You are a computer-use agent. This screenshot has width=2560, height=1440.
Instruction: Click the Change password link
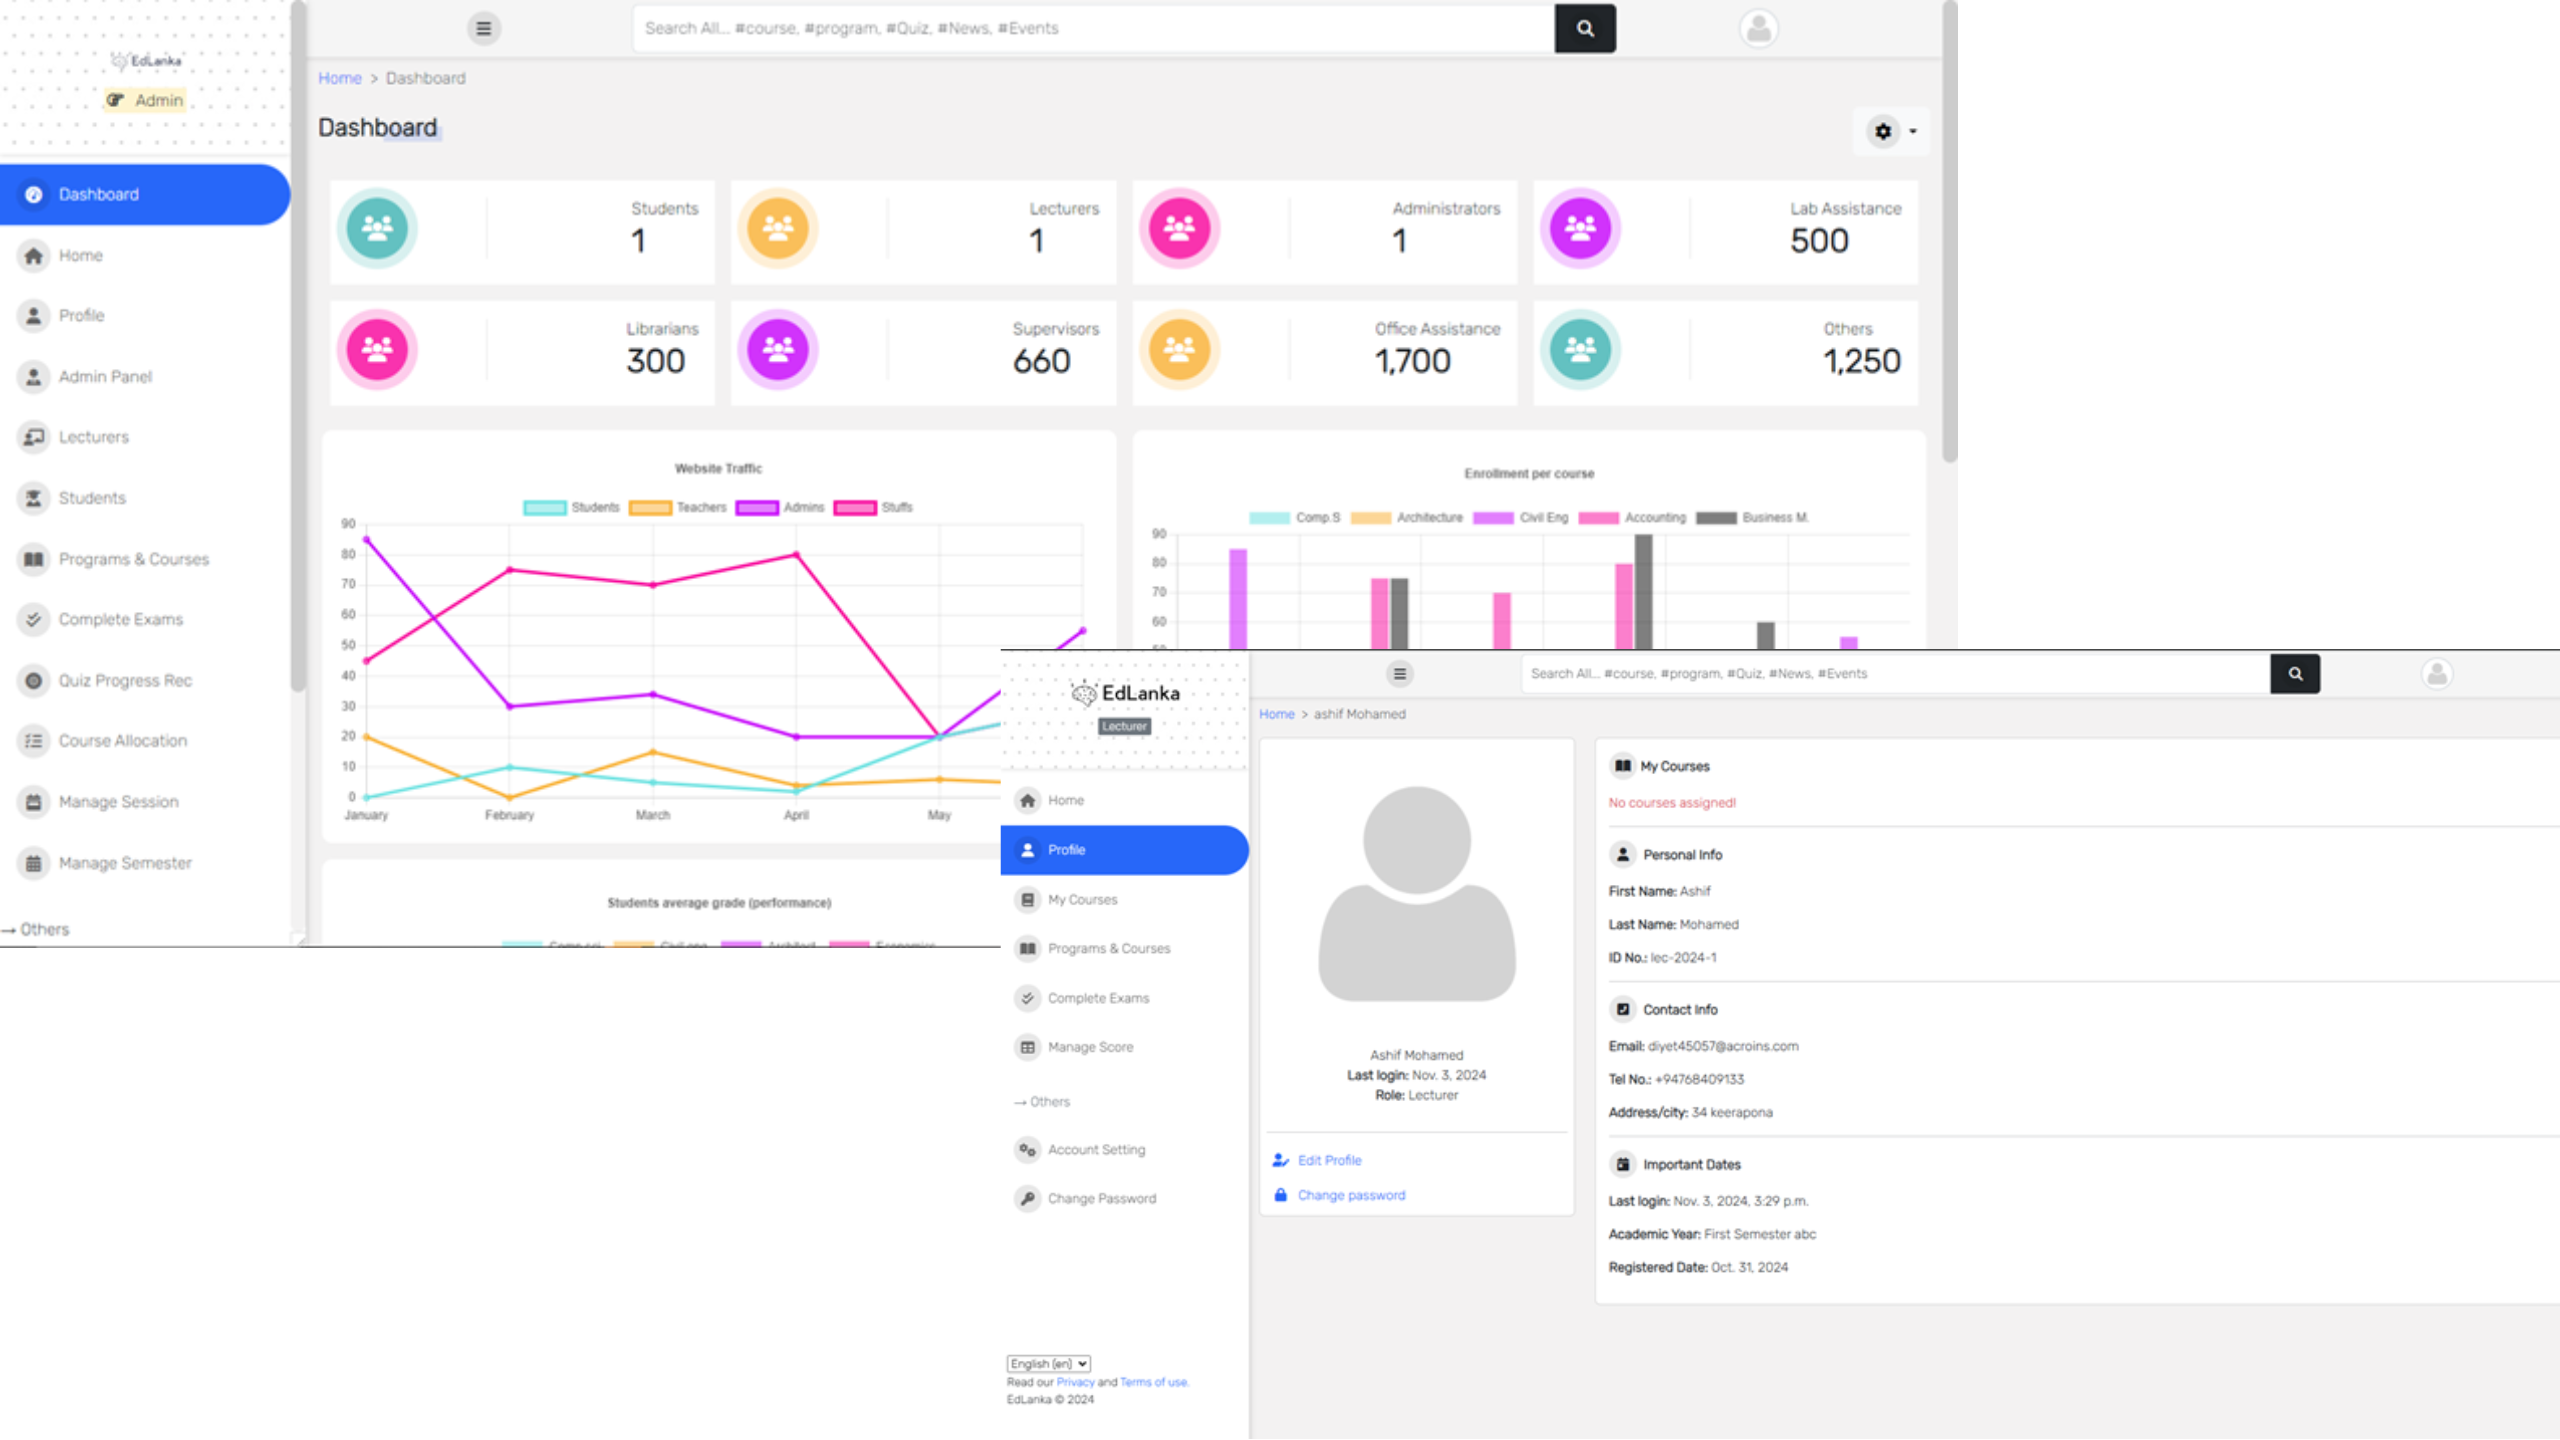tap(1351, 1195)
